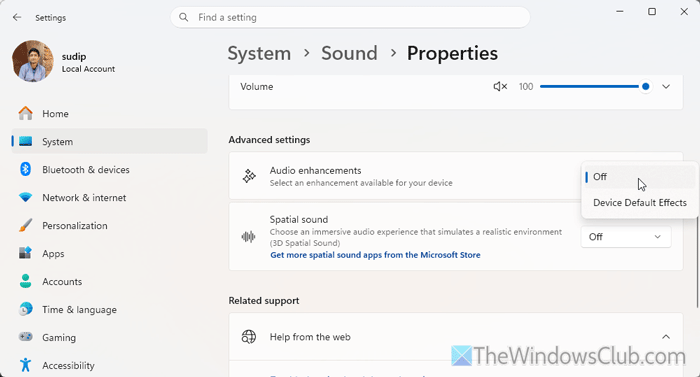Open Time & language settings

pyautogui.click(x=109, y=310)
